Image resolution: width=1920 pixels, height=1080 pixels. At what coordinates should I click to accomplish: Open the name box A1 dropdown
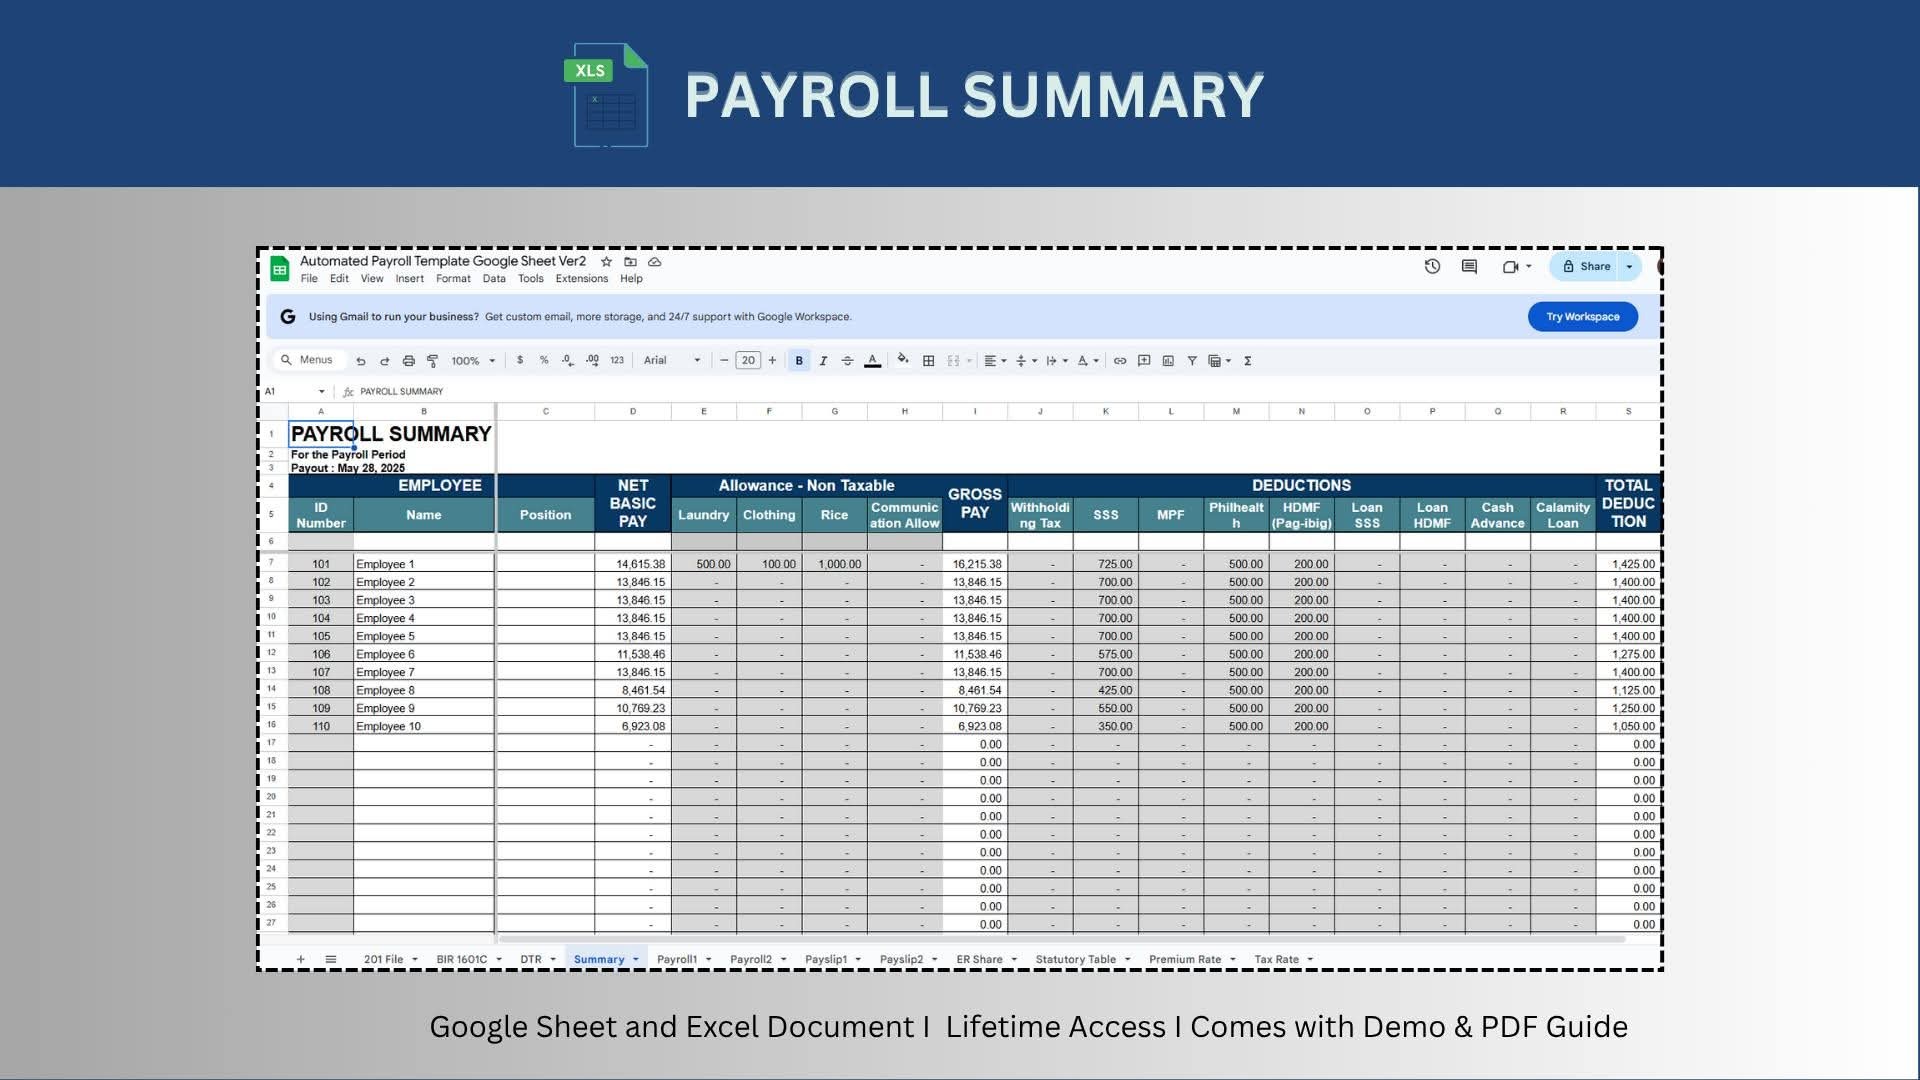coord(321,392)
